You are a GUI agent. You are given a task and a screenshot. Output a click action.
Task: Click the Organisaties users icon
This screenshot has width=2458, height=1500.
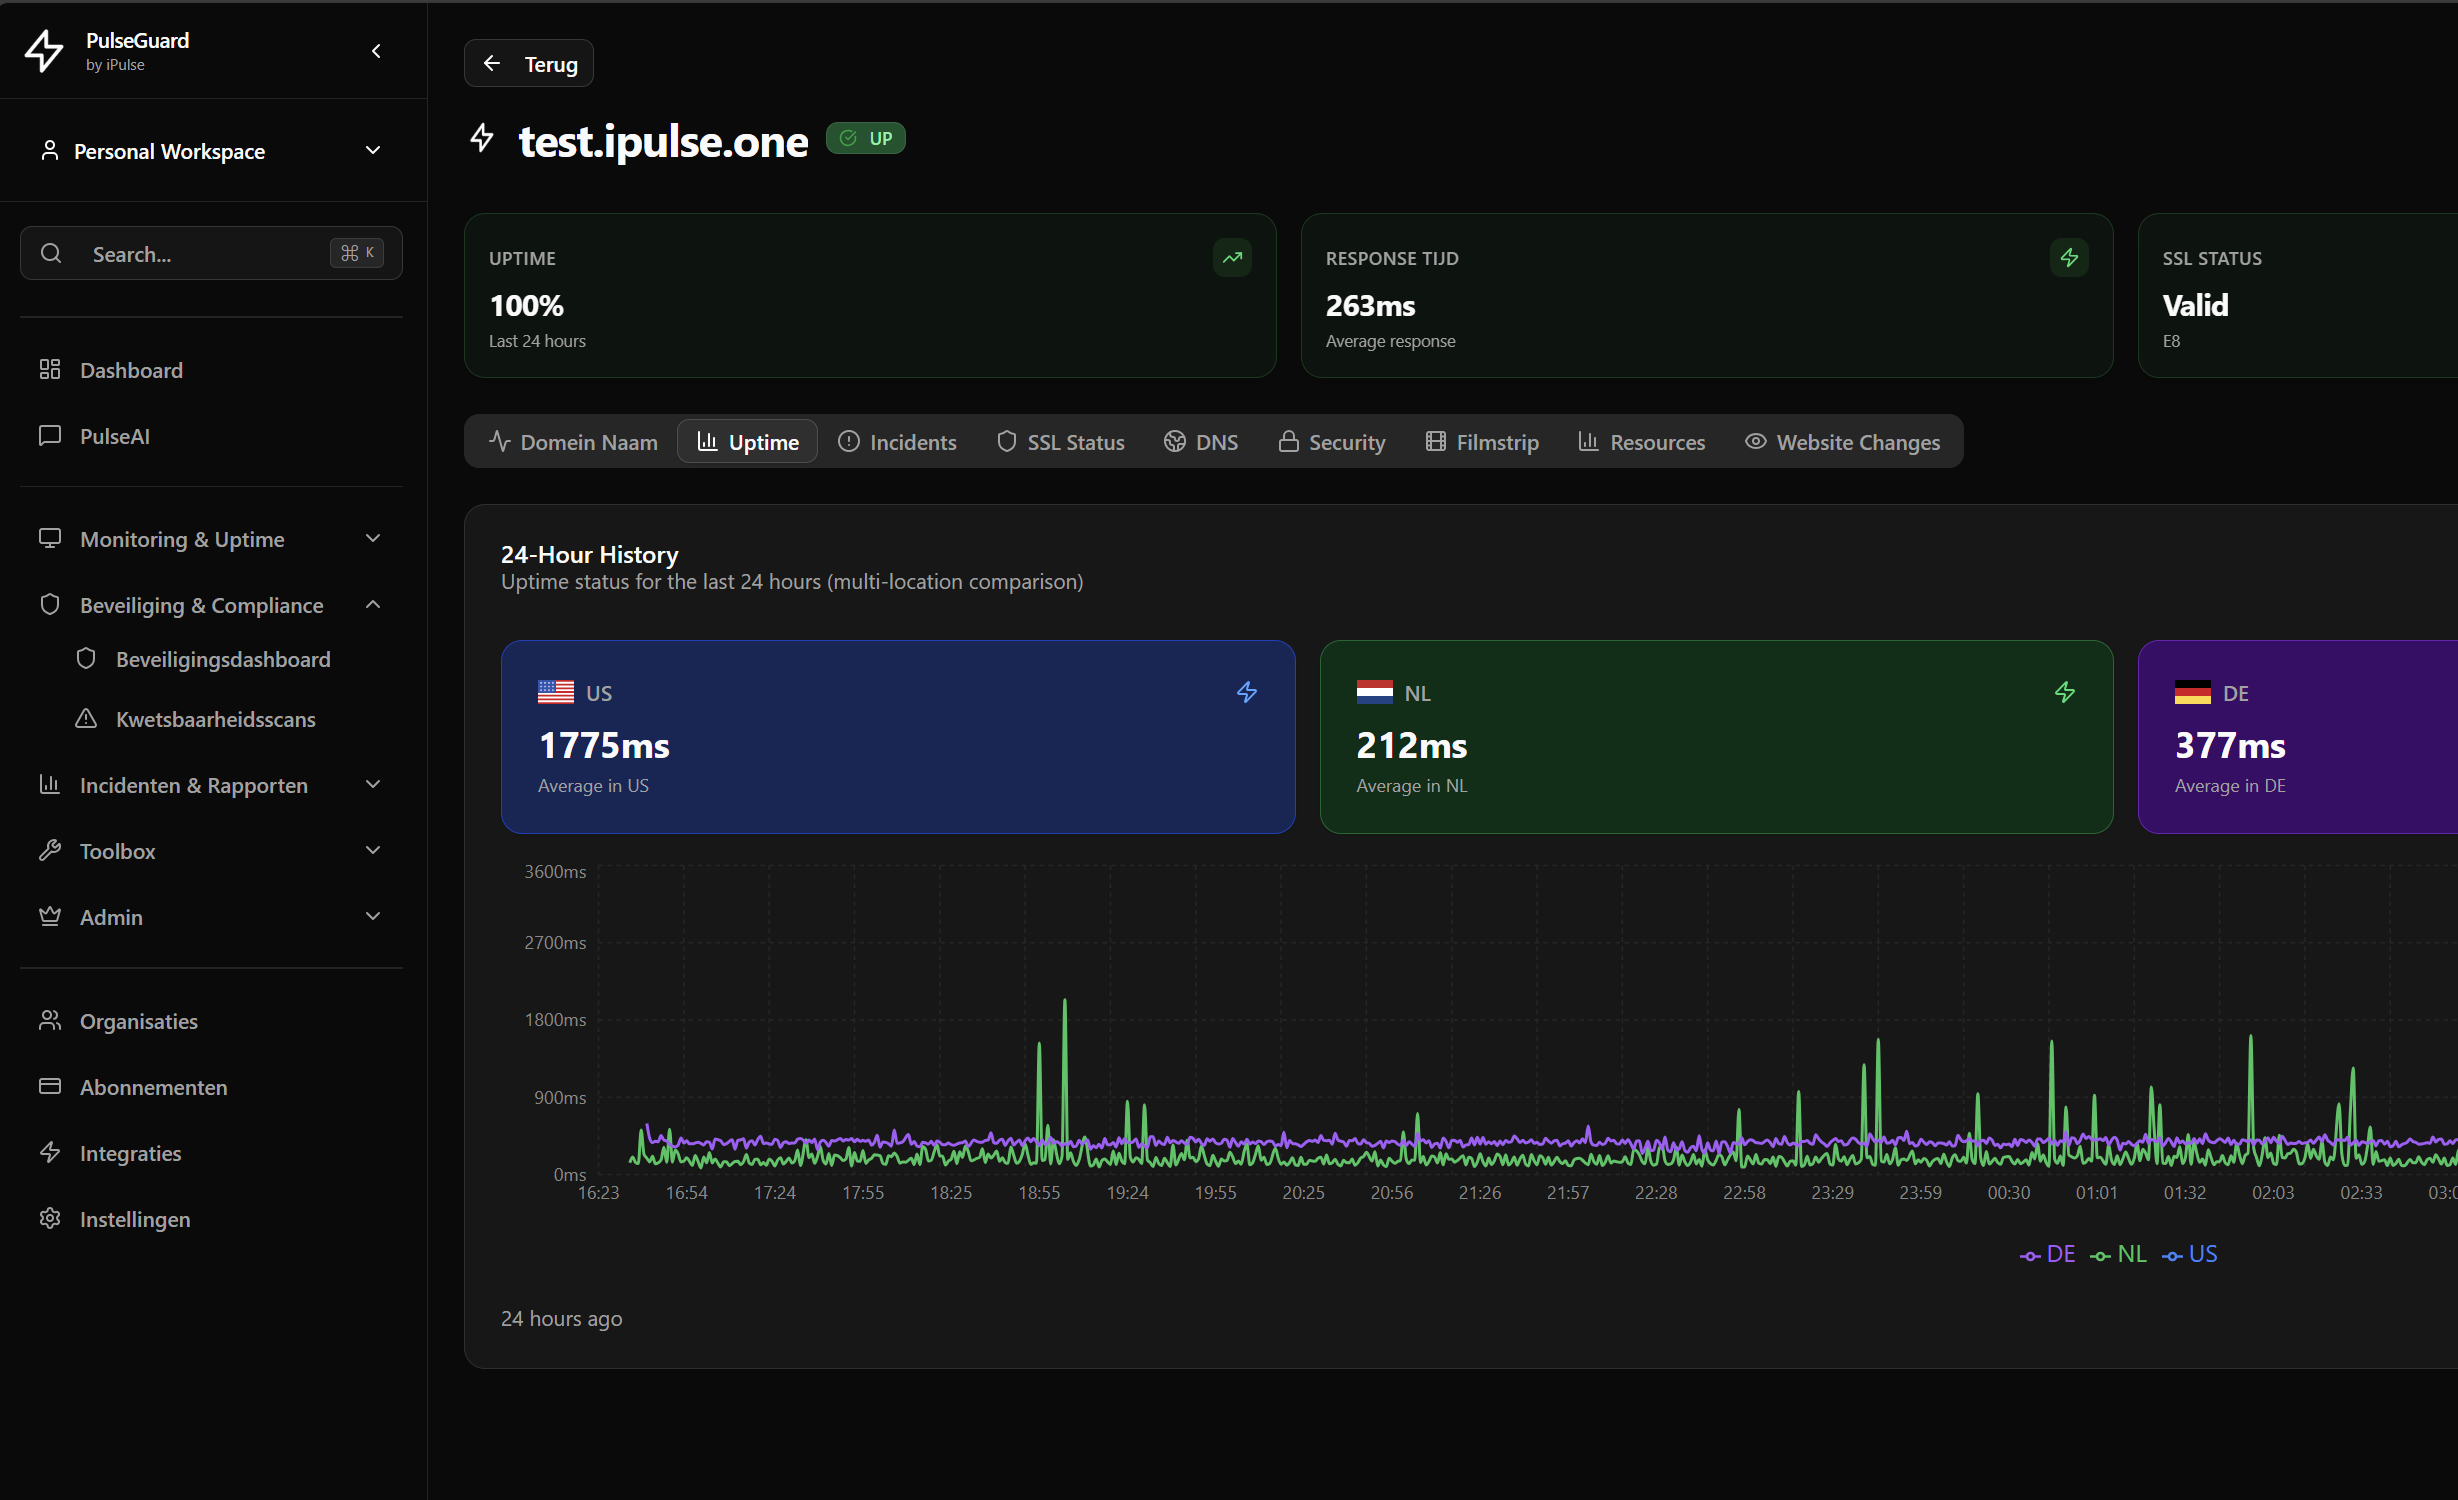[50, 1020]
